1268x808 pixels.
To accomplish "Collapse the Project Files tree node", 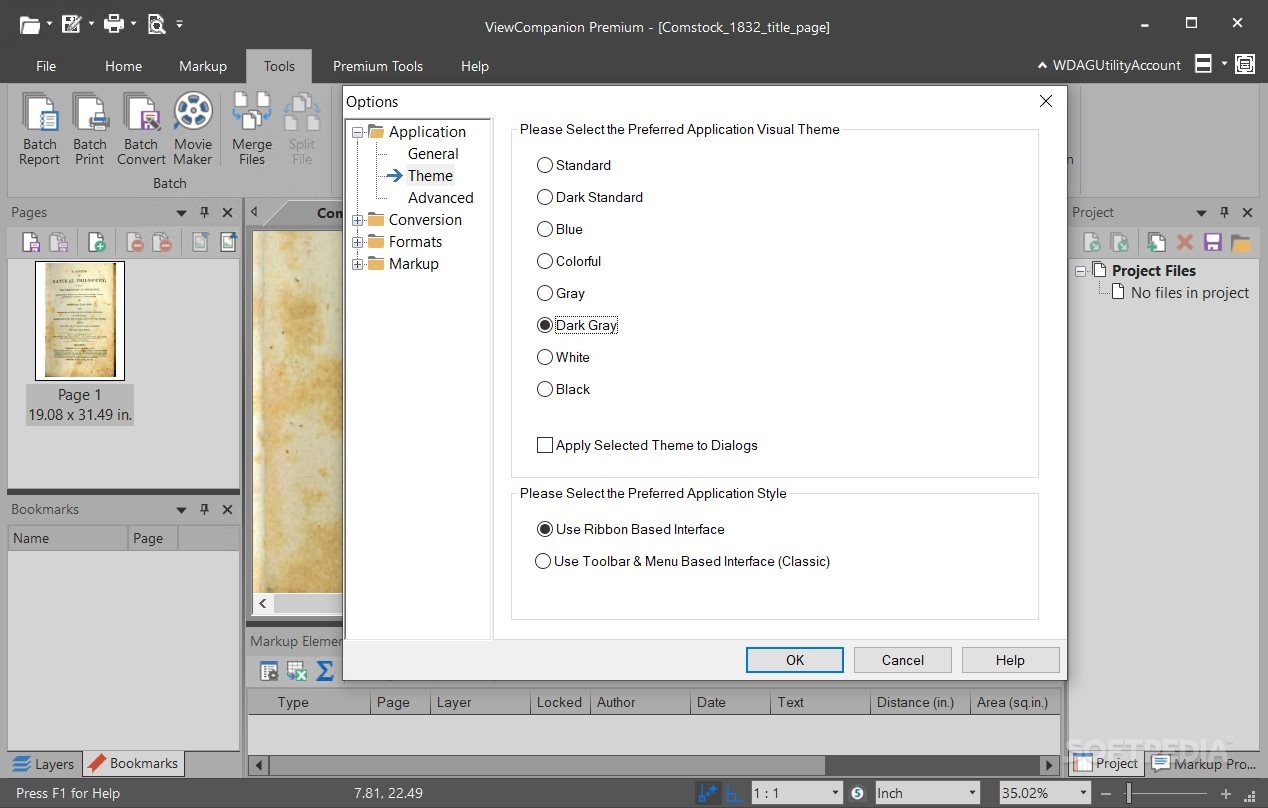I will tap(1081, 271).
